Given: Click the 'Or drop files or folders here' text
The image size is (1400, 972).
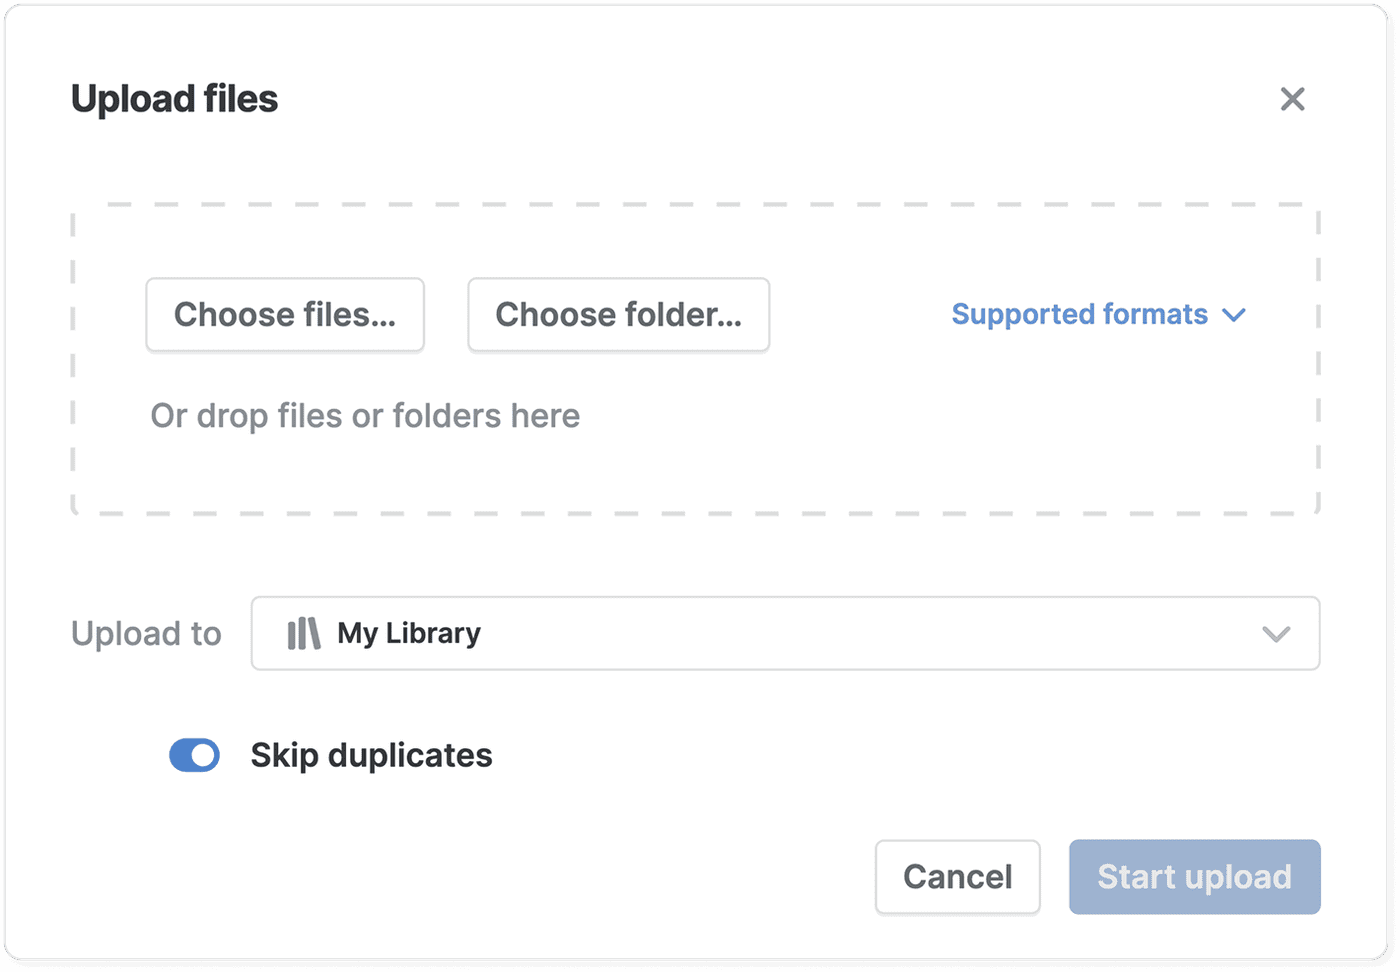Looking at the screenshot, I should coord(365,416).
